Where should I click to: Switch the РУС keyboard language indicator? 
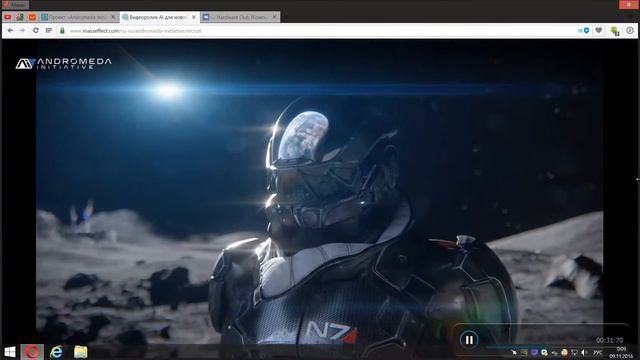click(x=598, y=353)
